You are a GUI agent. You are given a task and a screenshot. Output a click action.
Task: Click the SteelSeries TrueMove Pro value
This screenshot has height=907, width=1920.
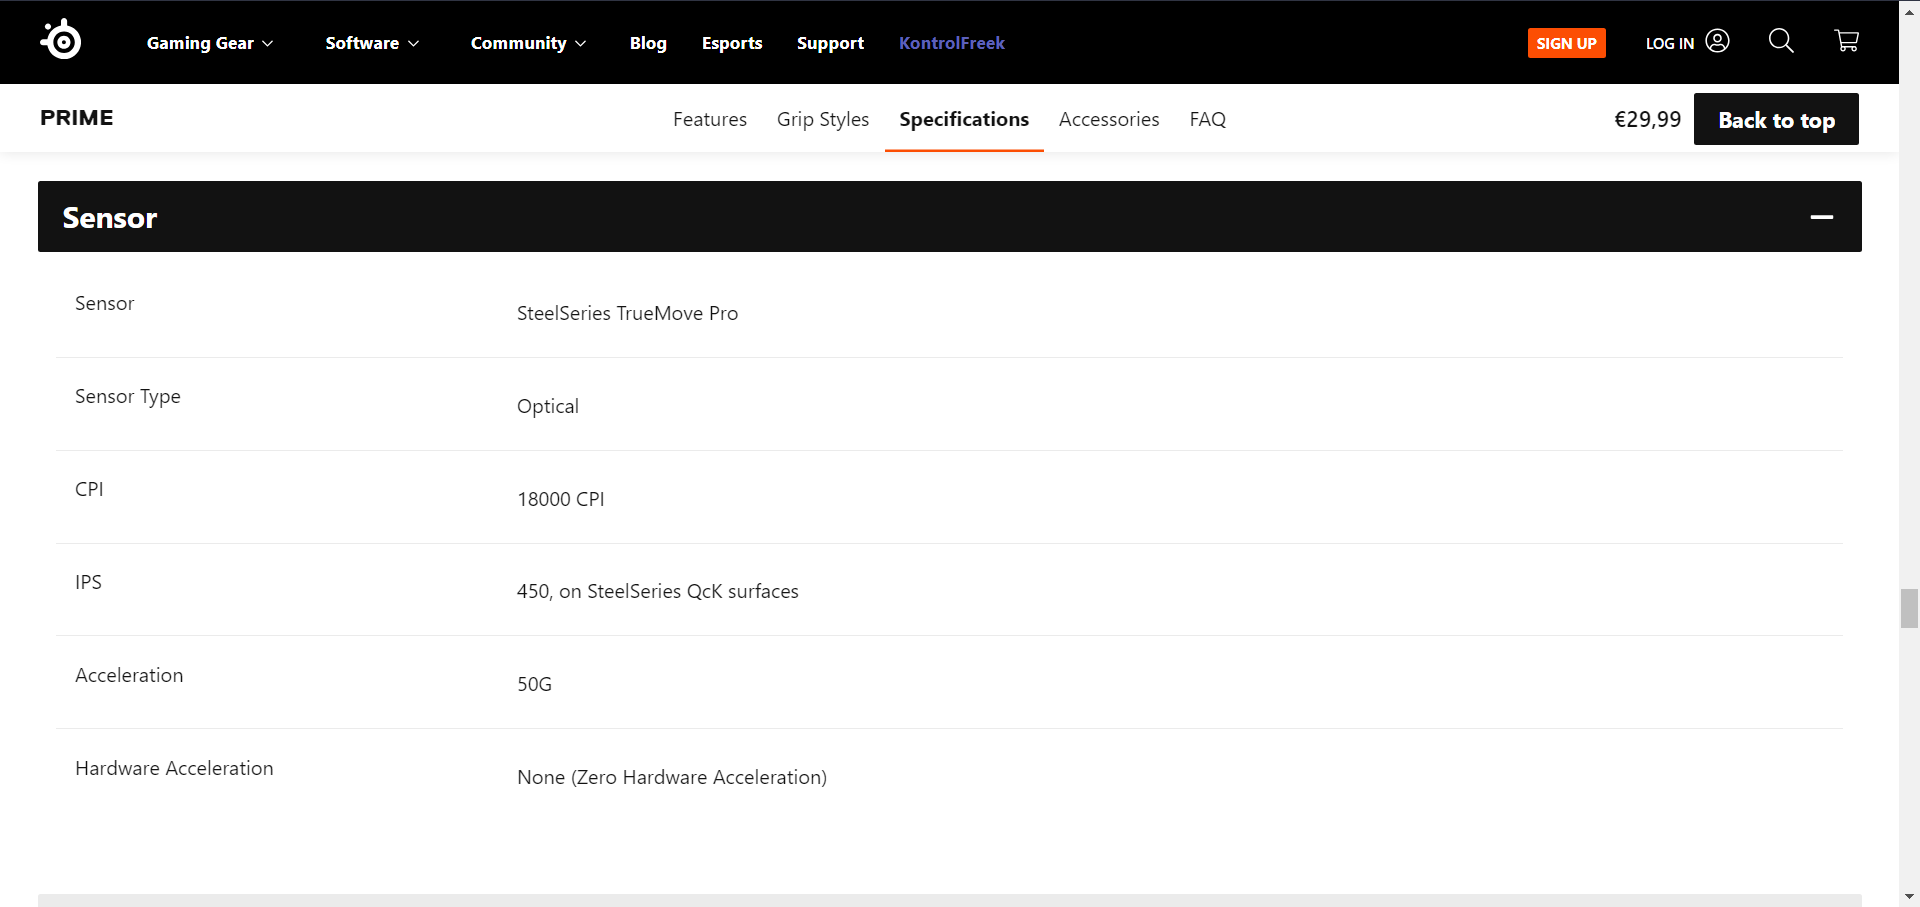point(627,313)
